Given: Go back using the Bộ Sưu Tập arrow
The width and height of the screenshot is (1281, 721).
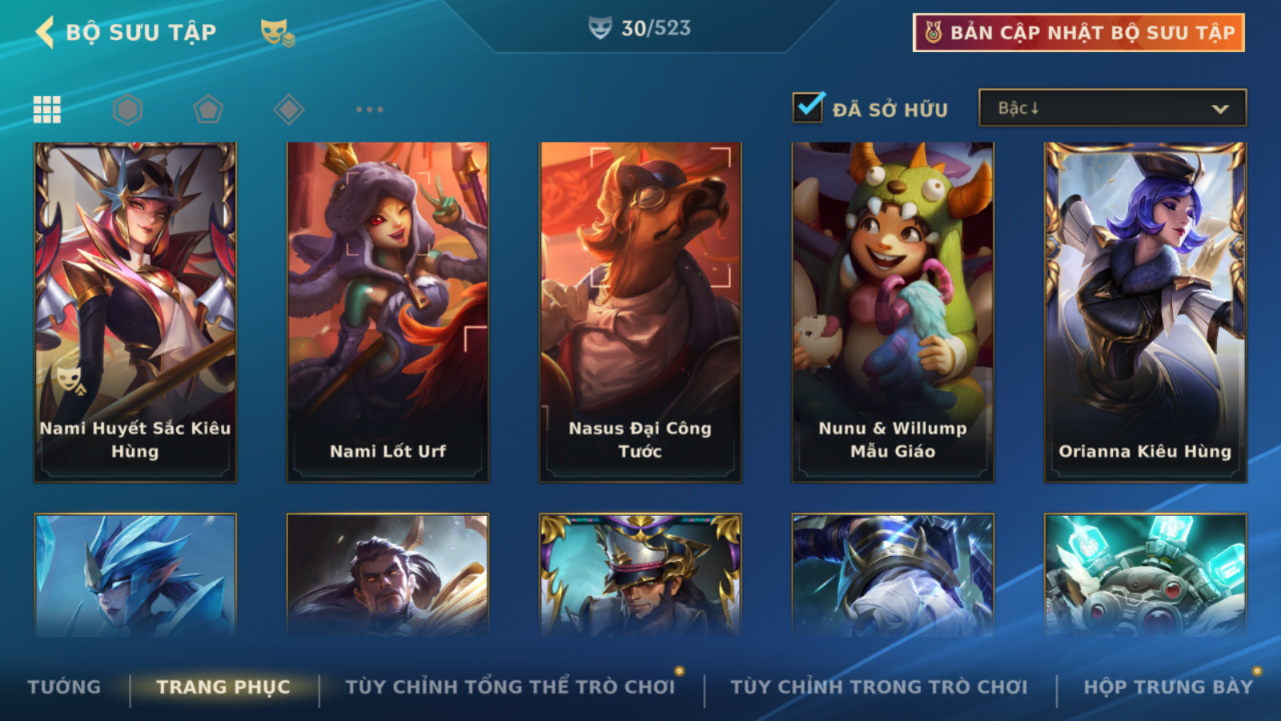Looking at the screenshot, I should click(x=44, y=32).
